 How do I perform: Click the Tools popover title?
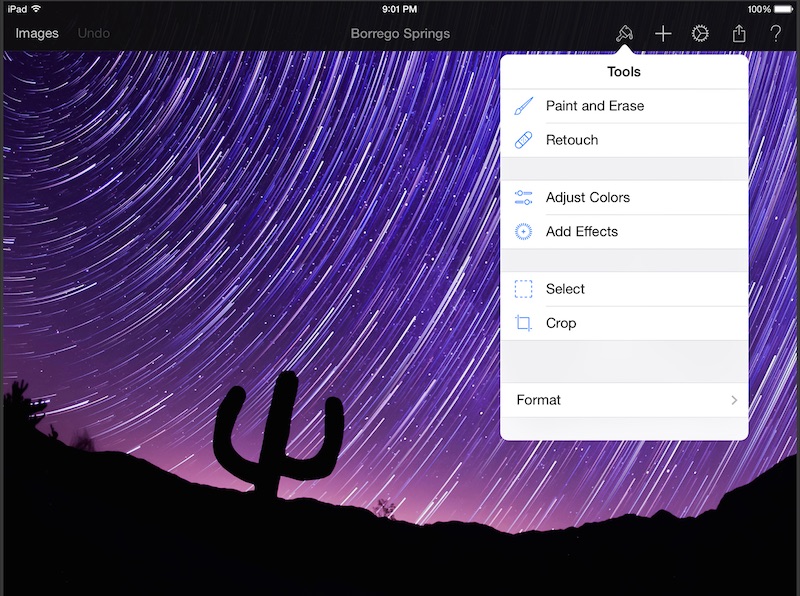(624, 72)
